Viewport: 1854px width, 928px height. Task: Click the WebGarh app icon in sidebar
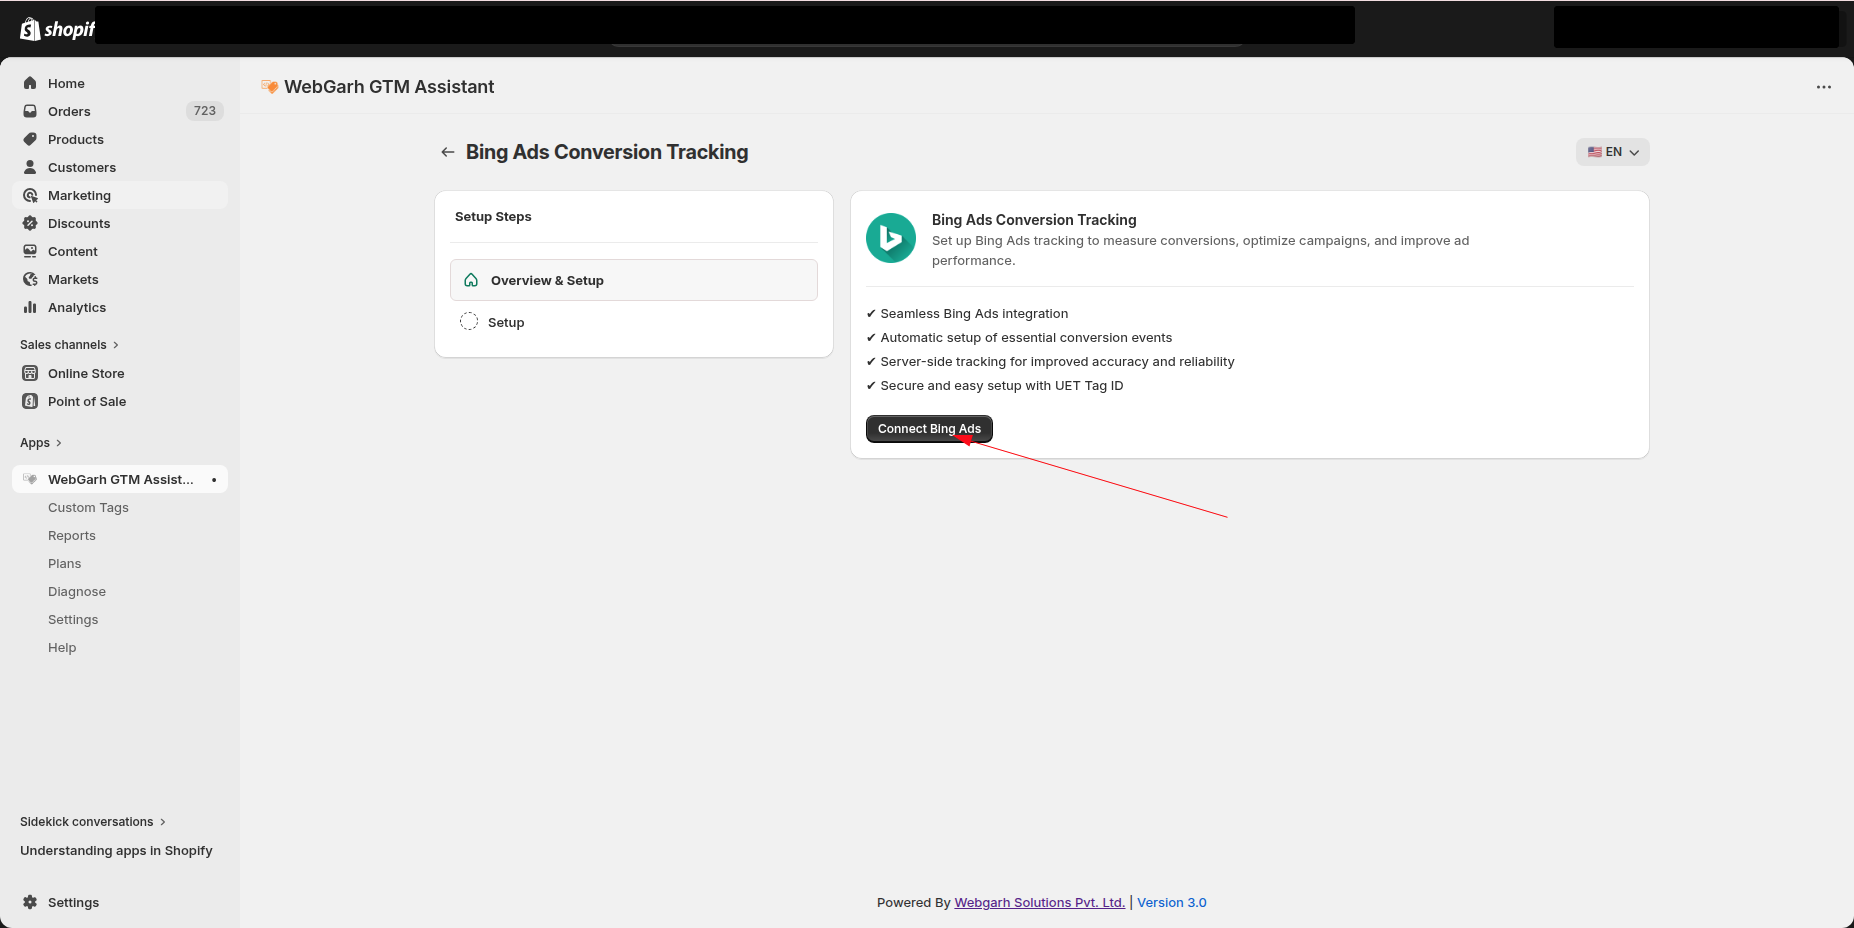point(30,479)
